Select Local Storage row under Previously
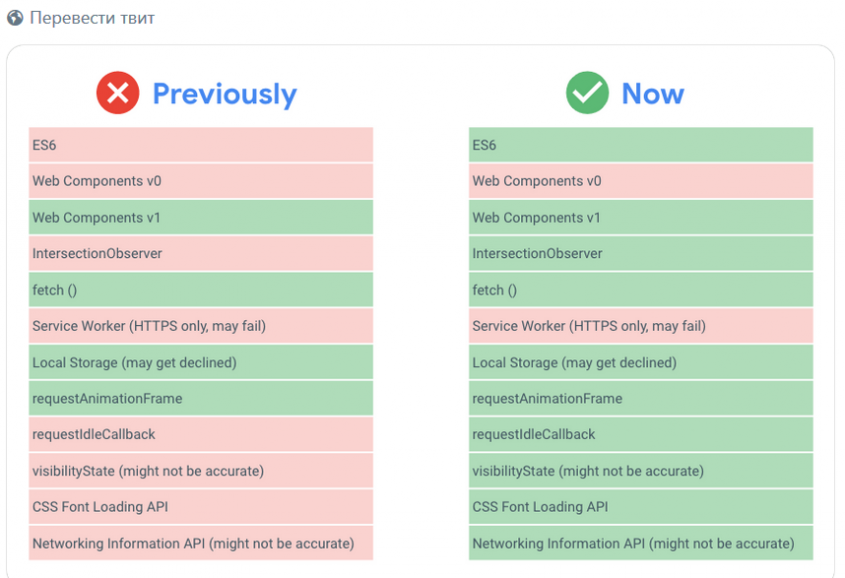Screen dimensions: 845x578 (200, 362)
